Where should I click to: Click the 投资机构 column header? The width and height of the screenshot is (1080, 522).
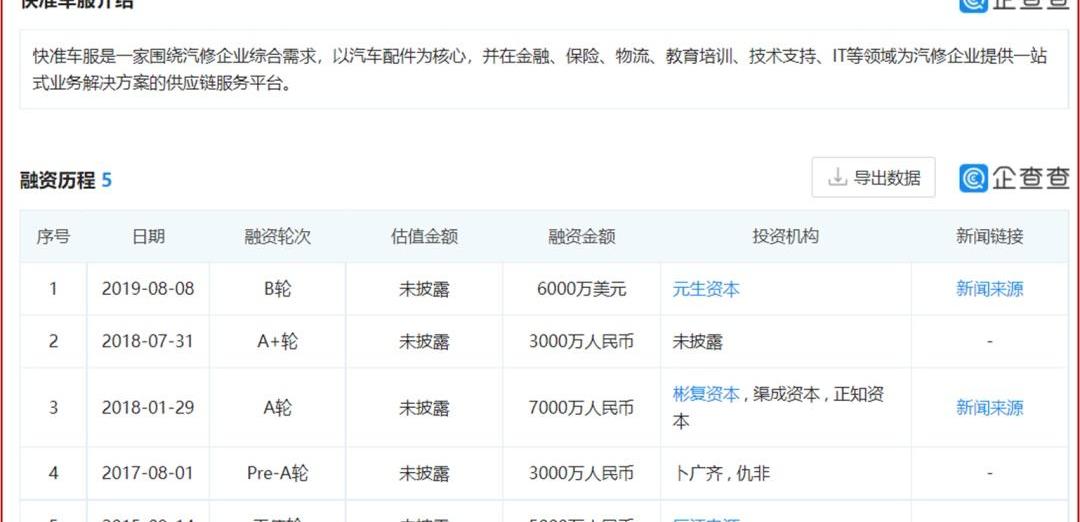pyautogui.click(x=785, y=237)
